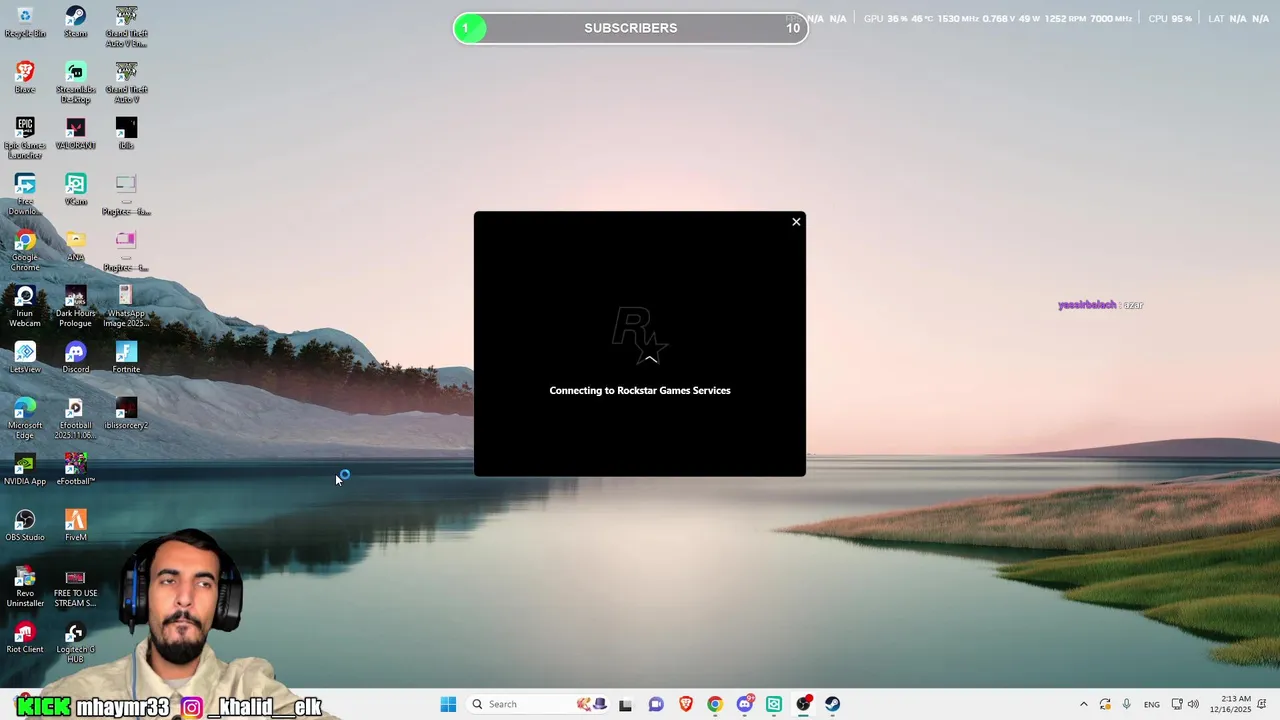Open VCam from the taskbar
This screenshot has height=720, width=1280.
[774, 704]
